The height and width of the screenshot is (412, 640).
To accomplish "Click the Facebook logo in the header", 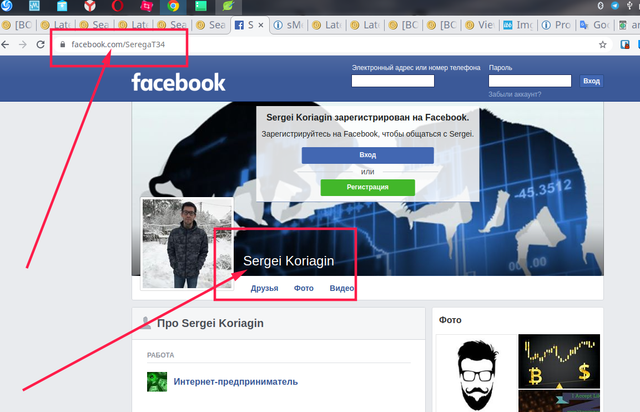I will pos(178,82).
